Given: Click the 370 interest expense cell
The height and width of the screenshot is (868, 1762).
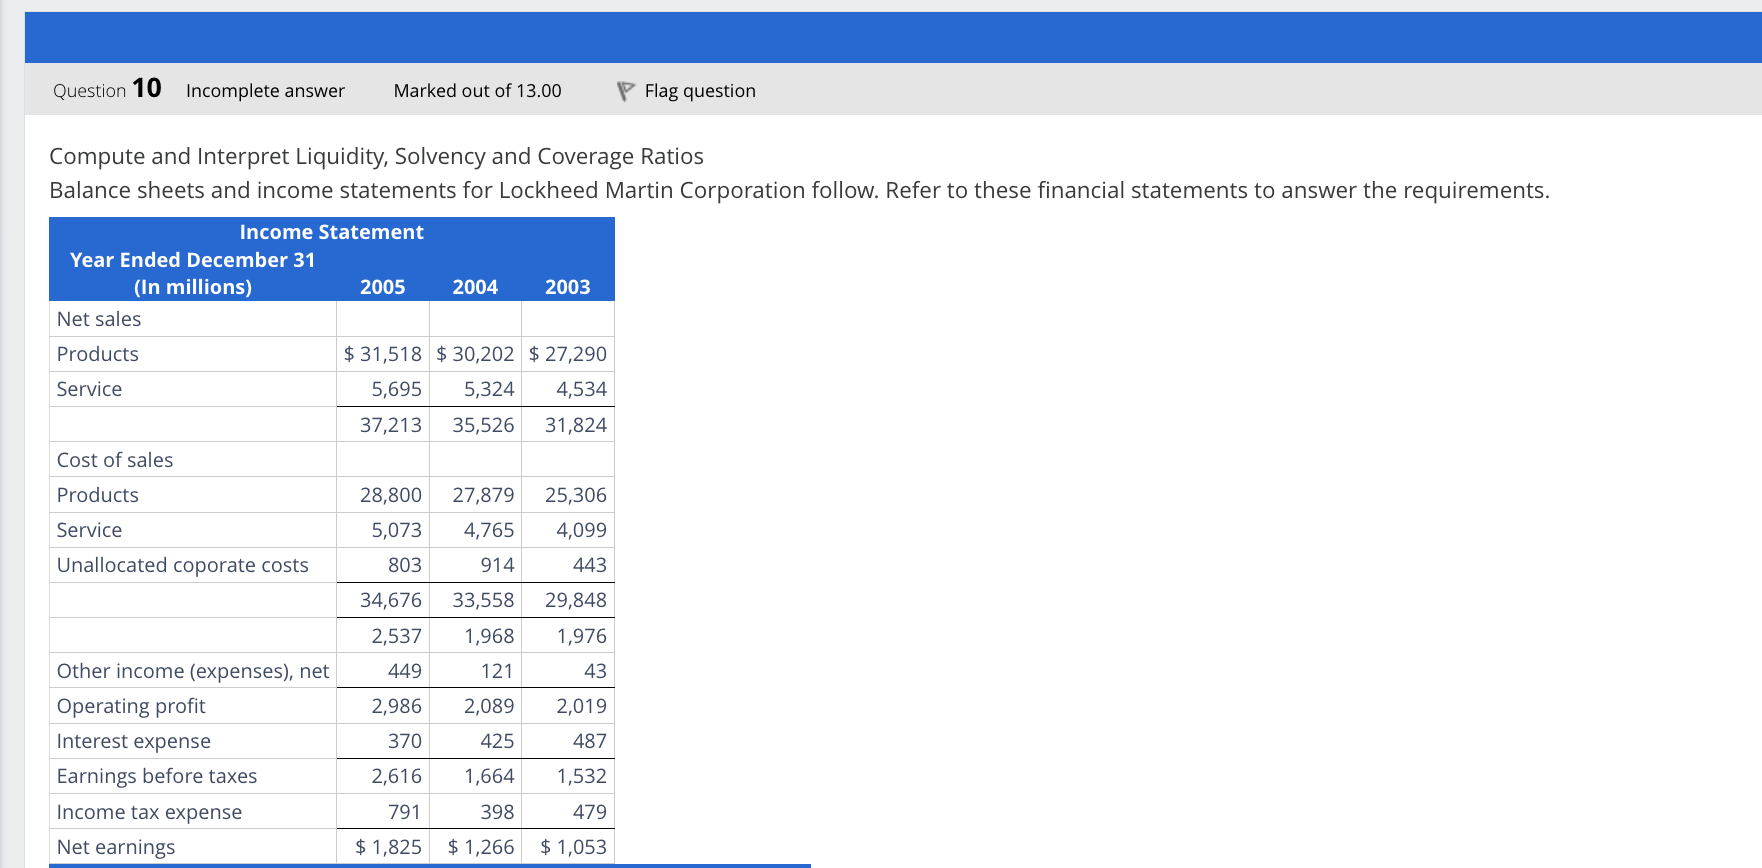Looking at the screenshot, I should point(383,741).
